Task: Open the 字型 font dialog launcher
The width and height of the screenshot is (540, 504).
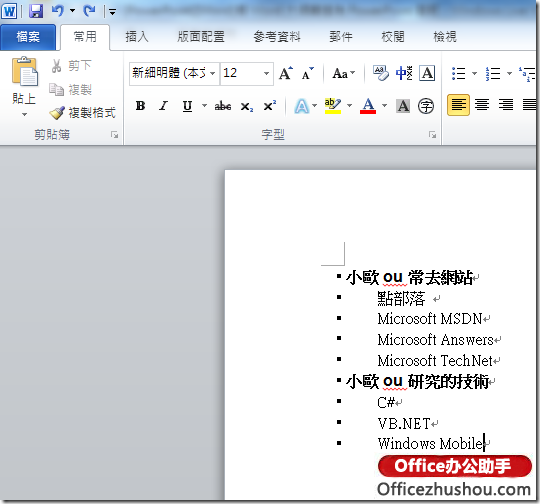Action: pyautogui.click(x=433, y=135)
